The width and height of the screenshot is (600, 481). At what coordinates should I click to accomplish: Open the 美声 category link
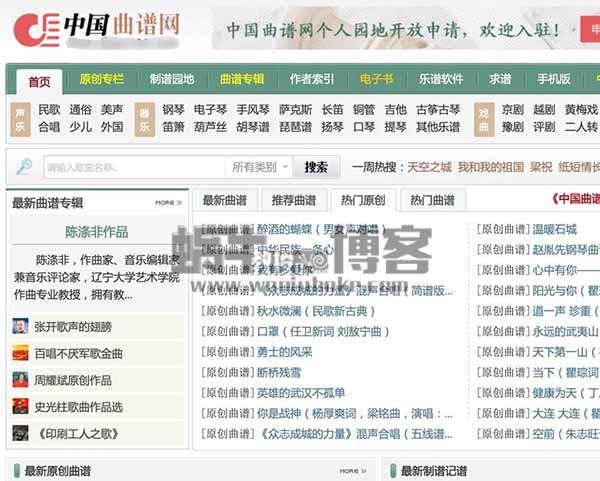click(x=112, y=110)
